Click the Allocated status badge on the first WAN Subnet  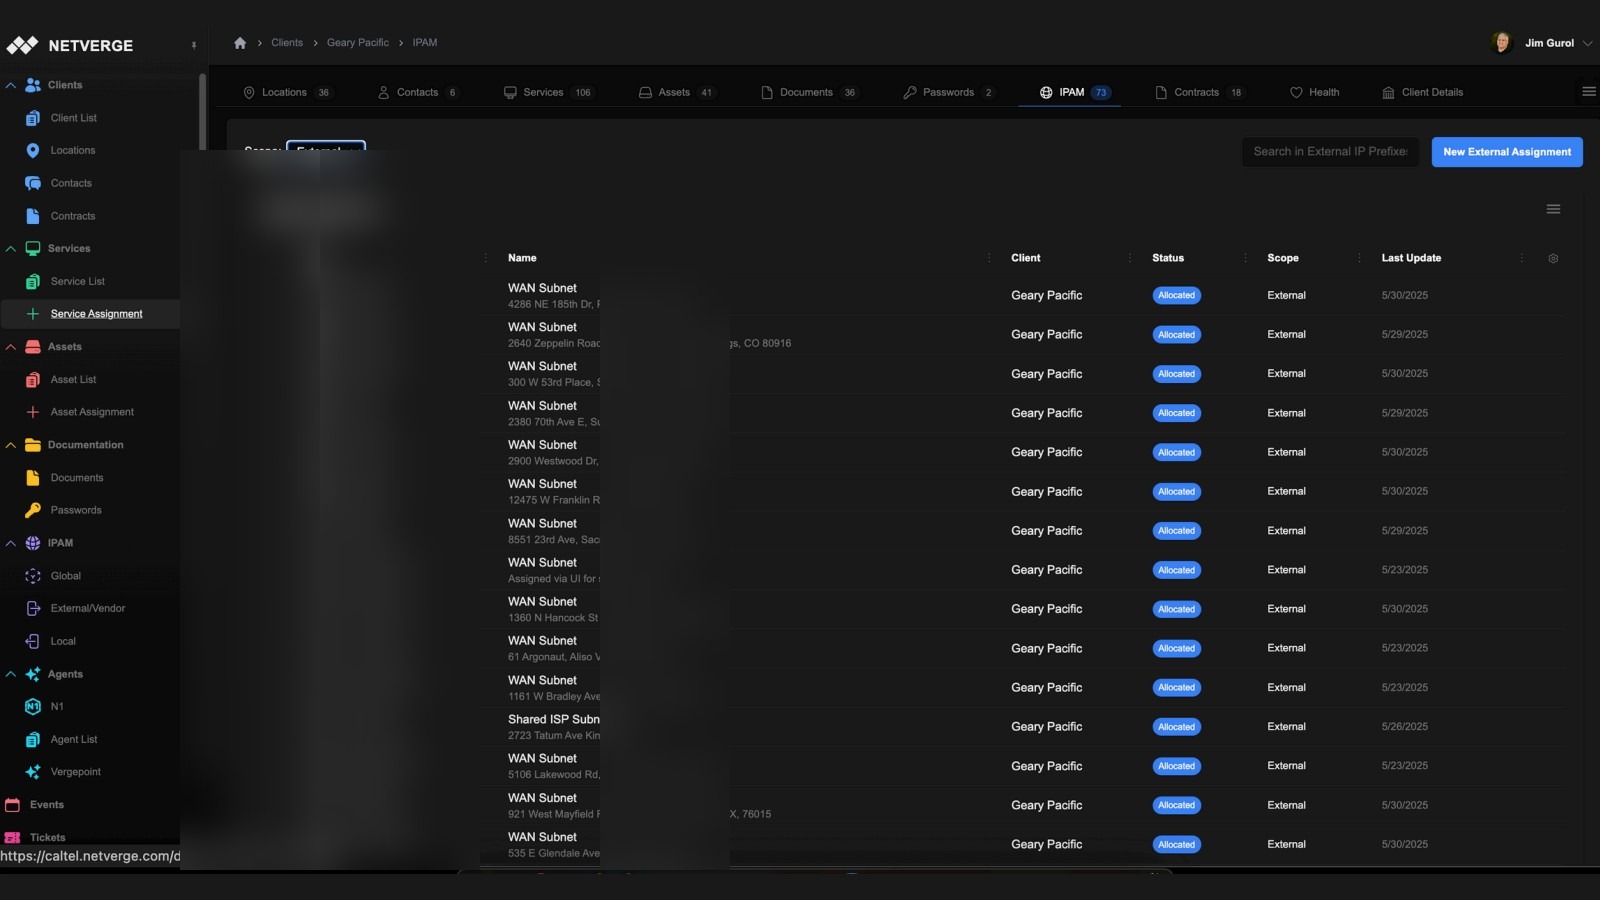(1176, 295)
